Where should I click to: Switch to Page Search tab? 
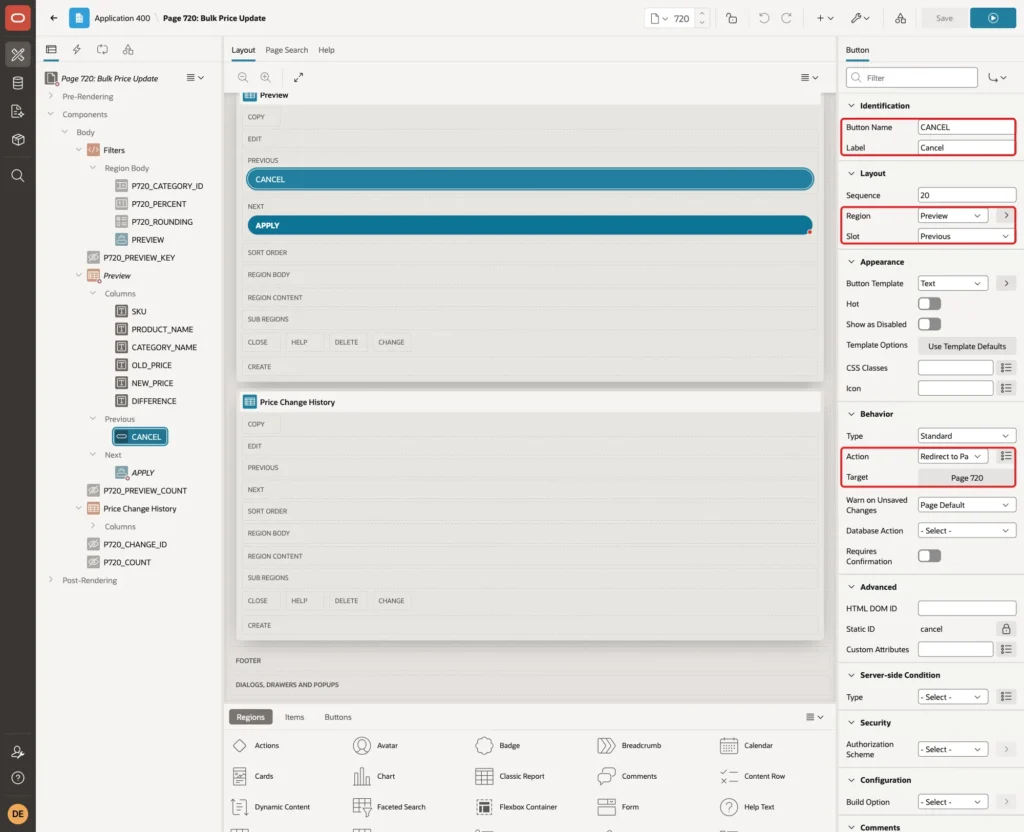[286, 50]
